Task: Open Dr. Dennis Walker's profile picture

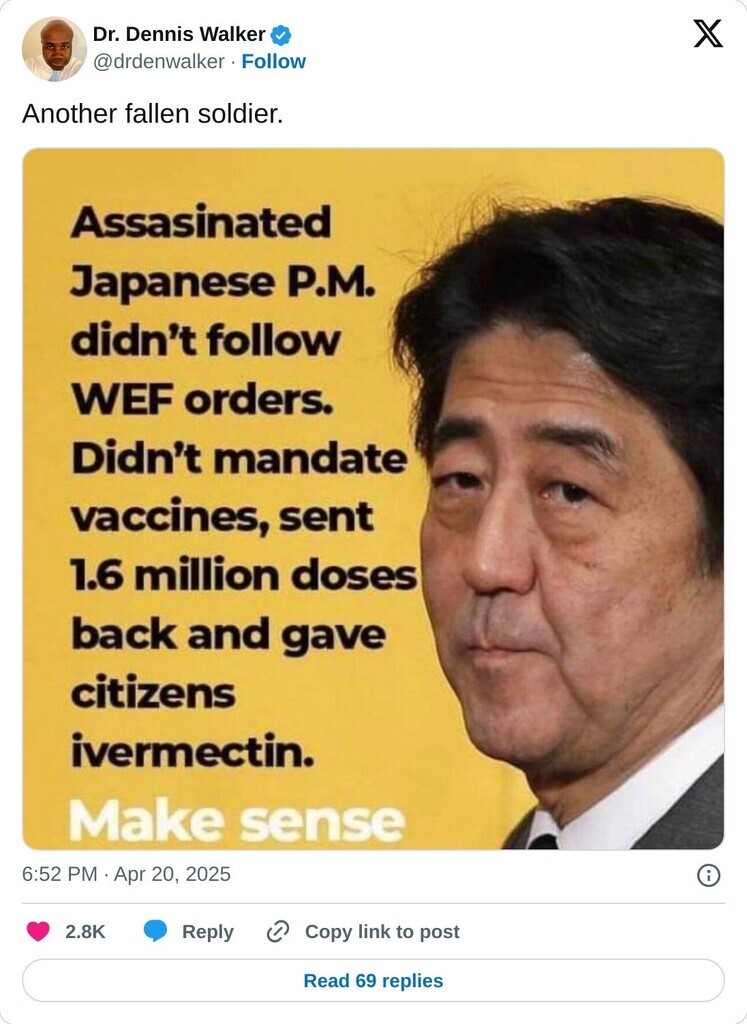Action: (54, 49)
